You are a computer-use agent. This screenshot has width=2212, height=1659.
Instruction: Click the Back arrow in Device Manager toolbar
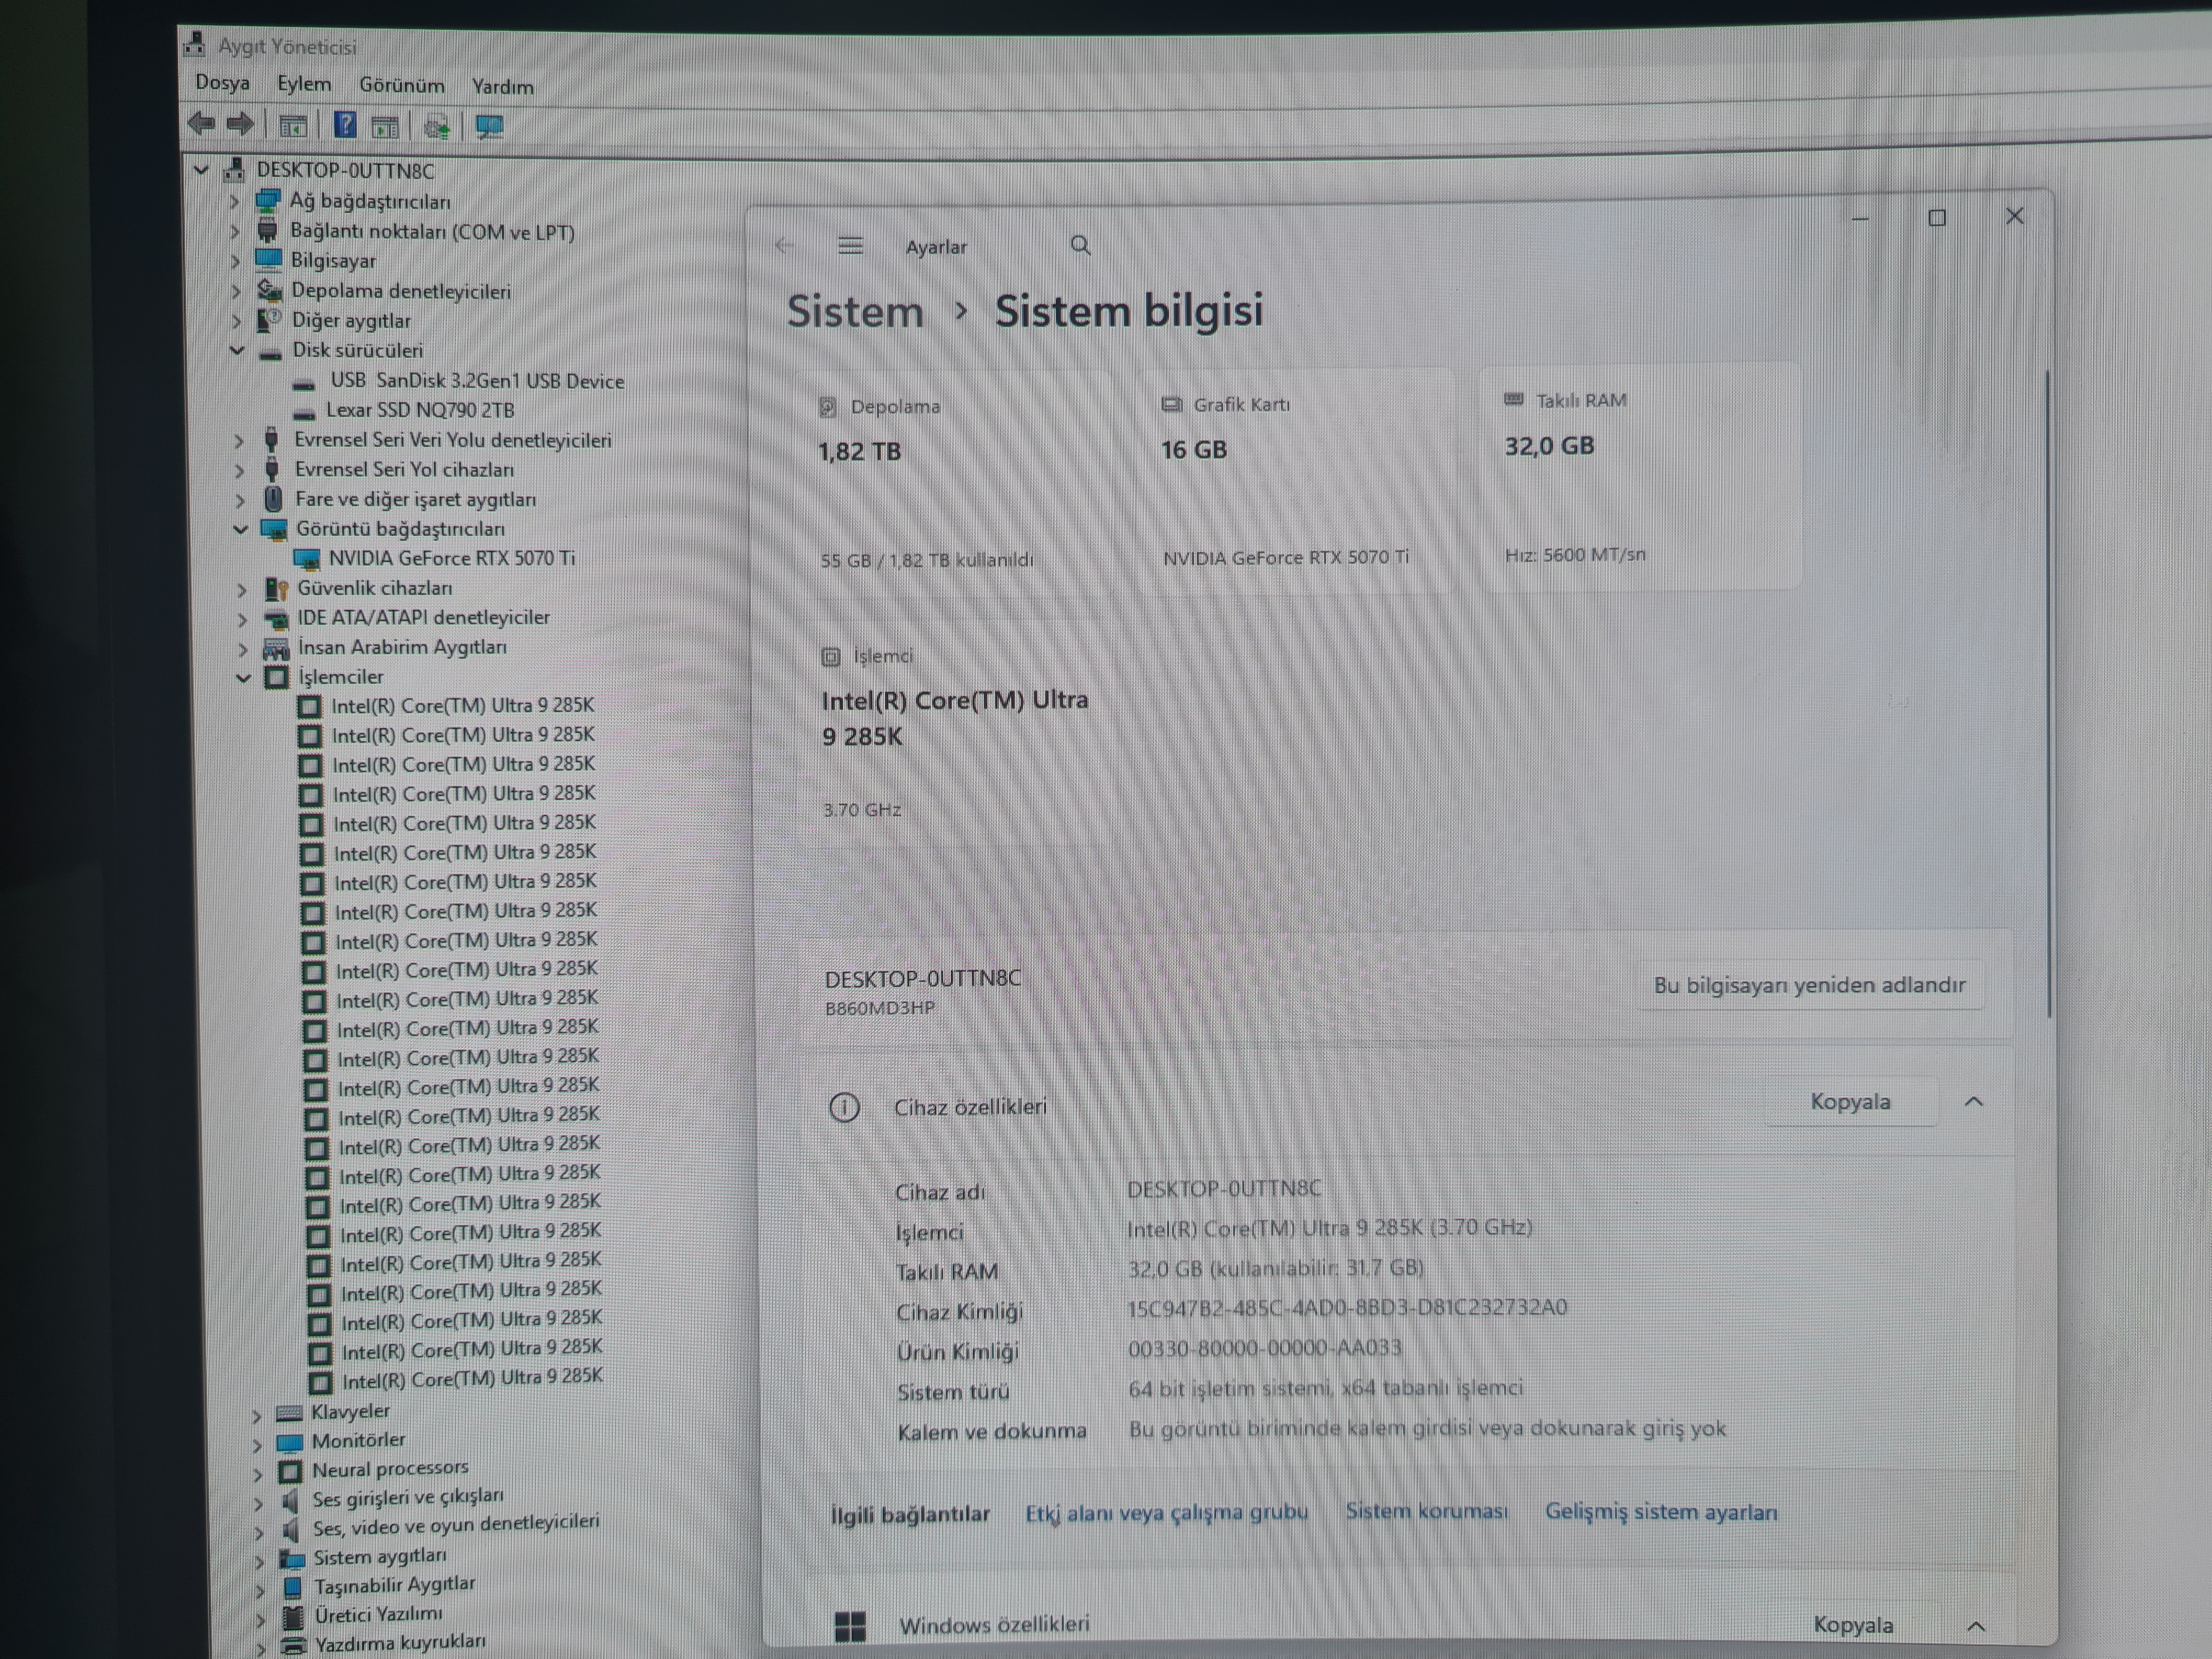click(201, 124)
